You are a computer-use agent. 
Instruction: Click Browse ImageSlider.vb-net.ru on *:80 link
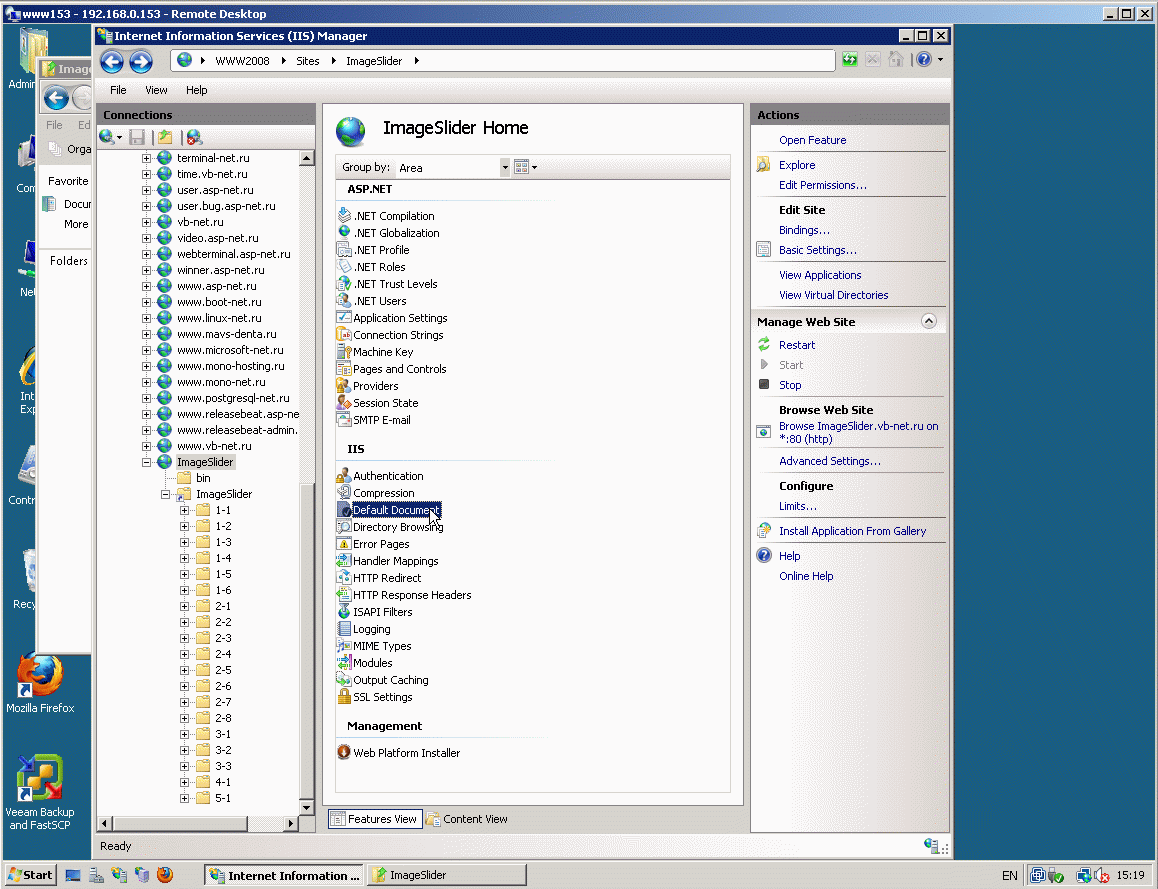pyautogui.click(x=858, y=432)
